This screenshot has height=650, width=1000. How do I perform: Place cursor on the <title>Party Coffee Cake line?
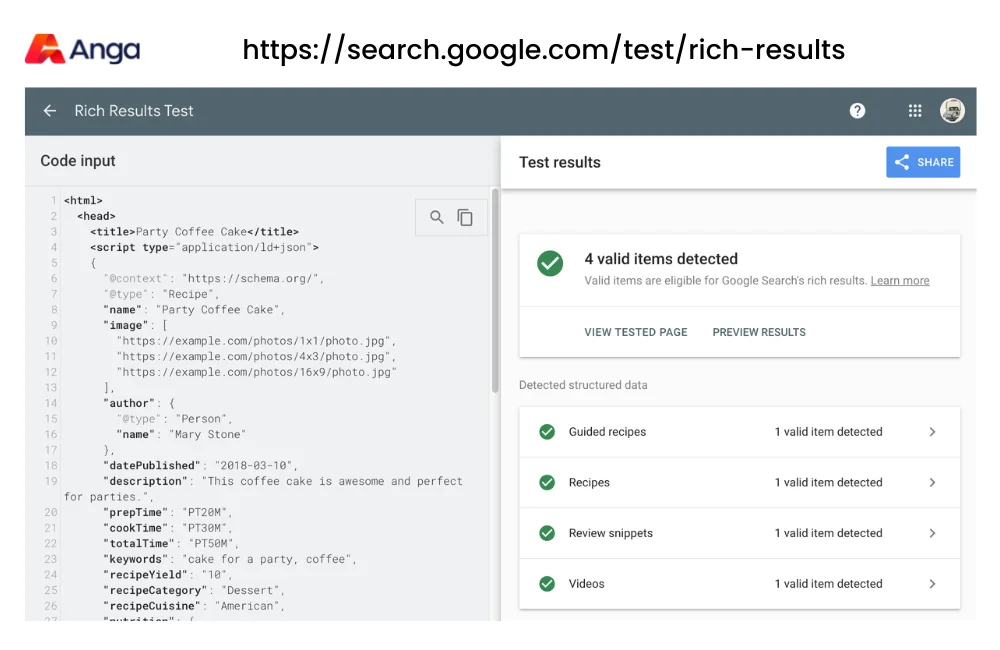coord(194,232)
